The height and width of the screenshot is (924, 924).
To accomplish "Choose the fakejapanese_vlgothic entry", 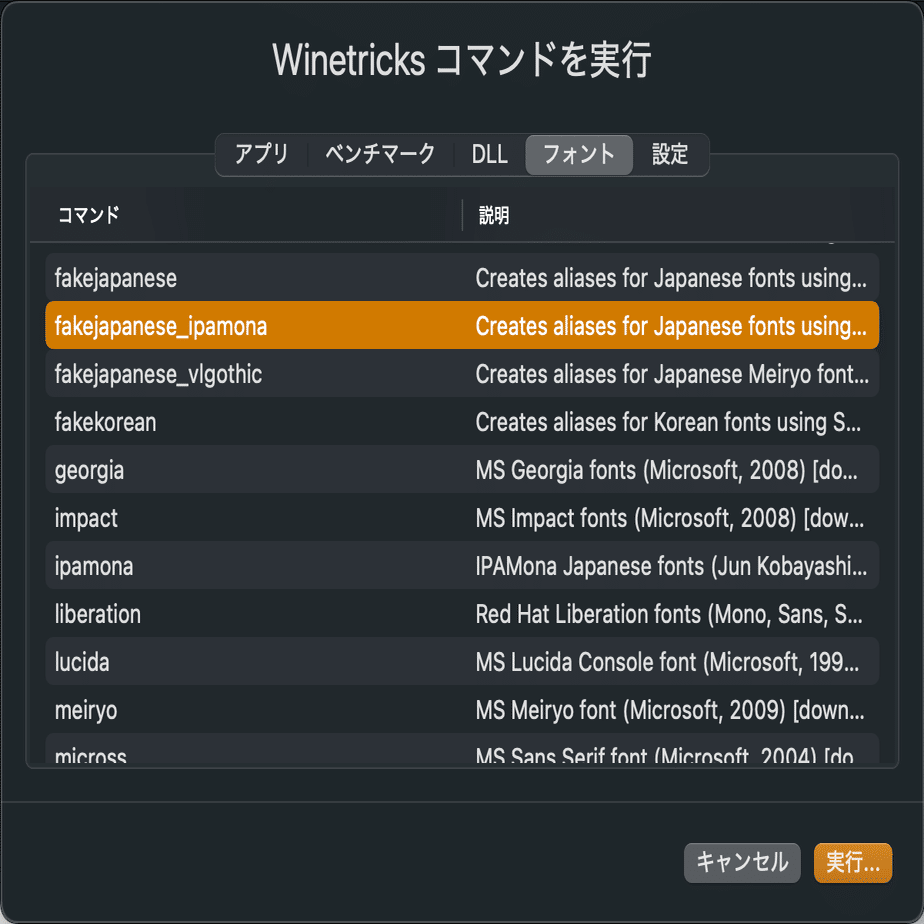I will [462, 374].
